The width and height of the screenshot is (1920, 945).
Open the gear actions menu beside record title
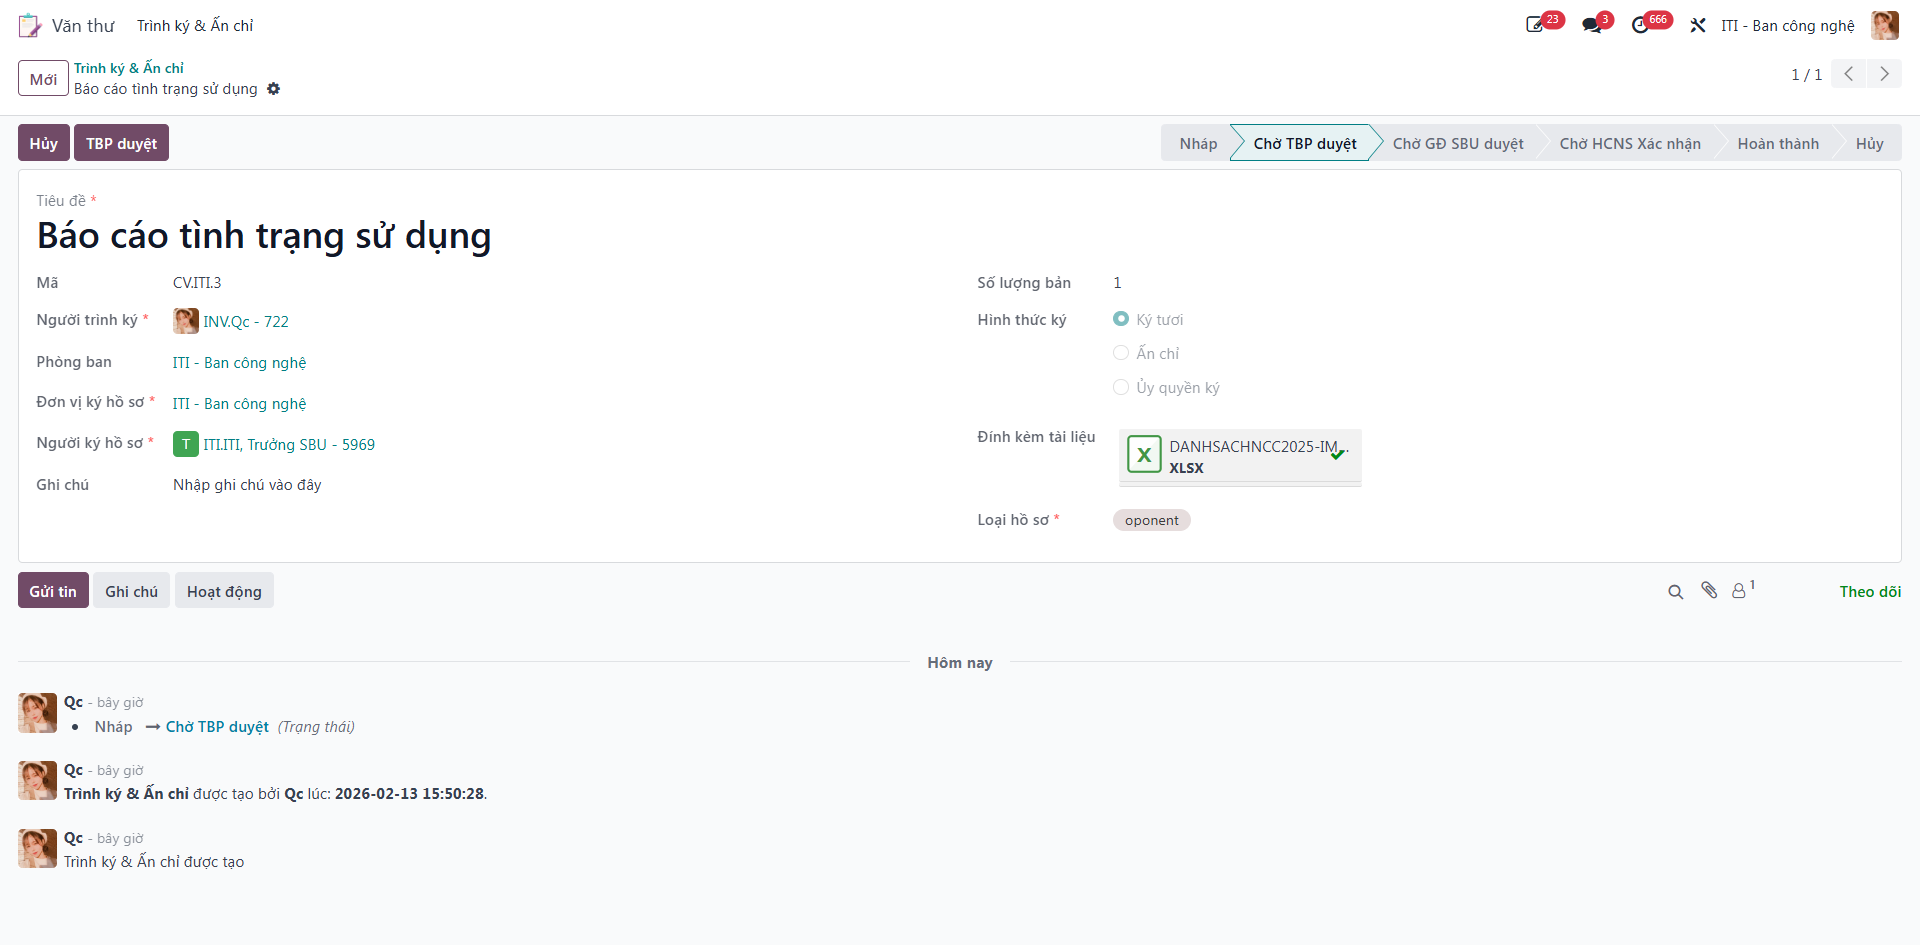tap(273, 89)
